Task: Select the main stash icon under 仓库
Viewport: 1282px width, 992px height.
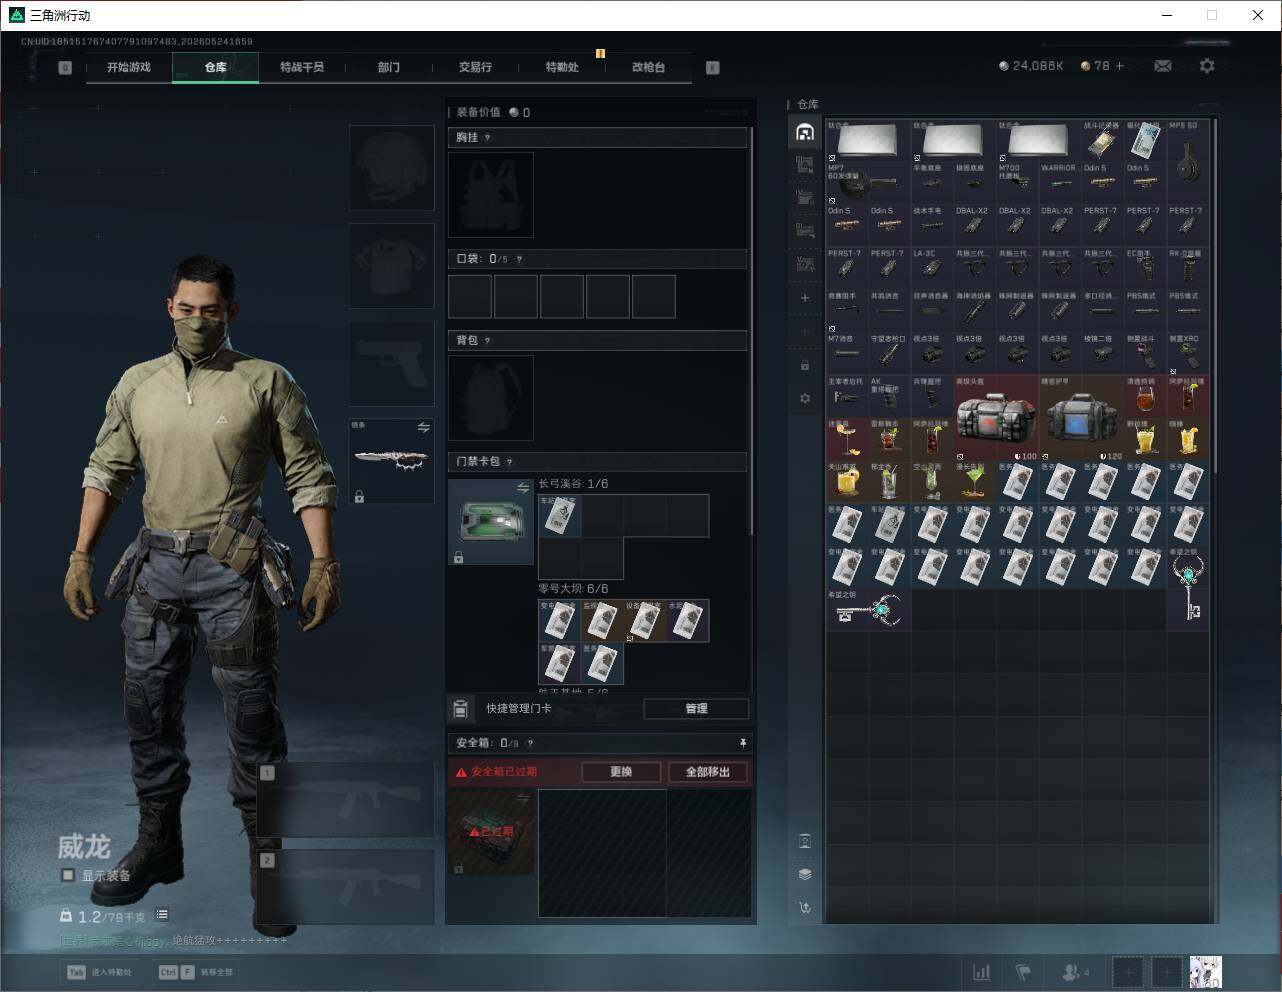Action: [x=805, y=132]
